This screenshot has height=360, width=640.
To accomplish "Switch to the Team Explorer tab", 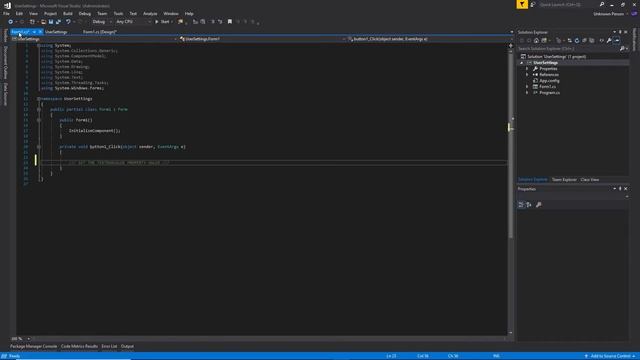I will tap(564, 180).
